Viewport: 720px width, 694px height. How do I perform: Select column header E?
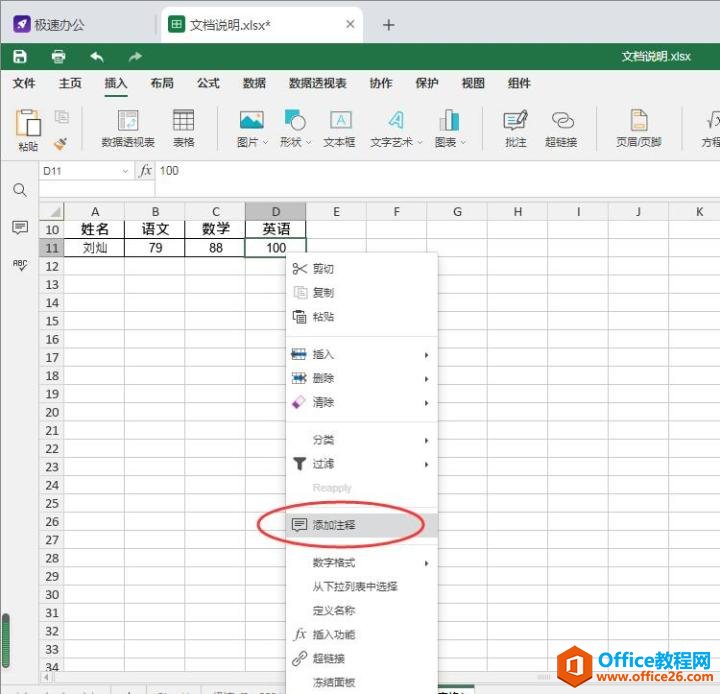pos(336,212)
